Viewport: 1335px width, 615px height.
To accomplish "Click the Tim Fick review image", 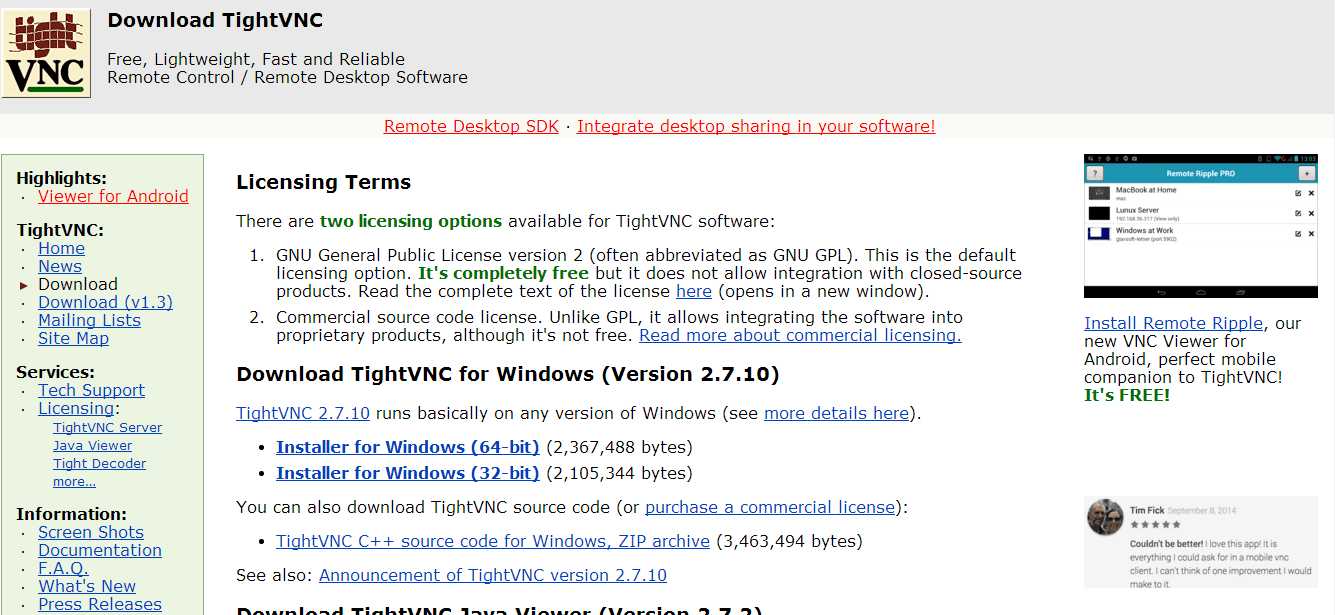I will click(x=1201, y=542).
